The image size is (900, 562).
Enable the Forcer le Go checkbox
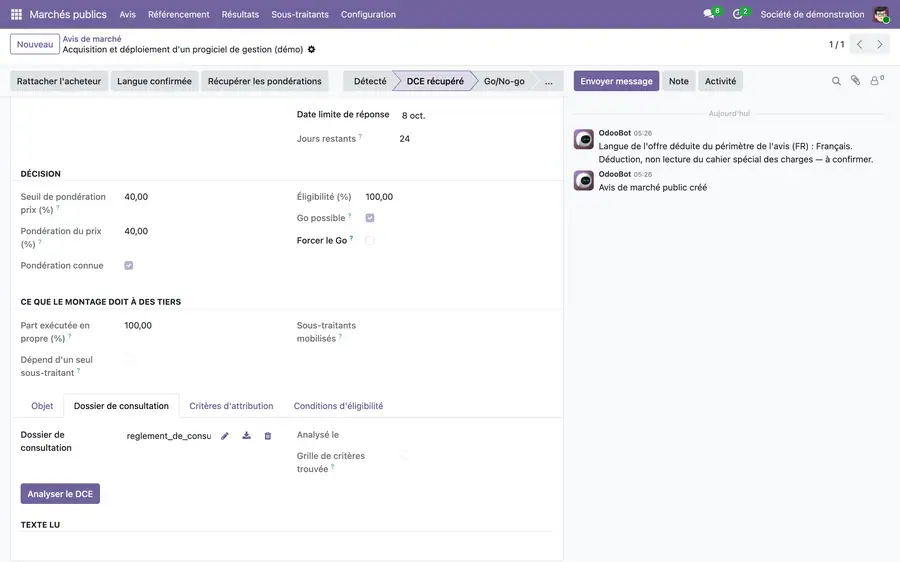click(x=370, y=241)
